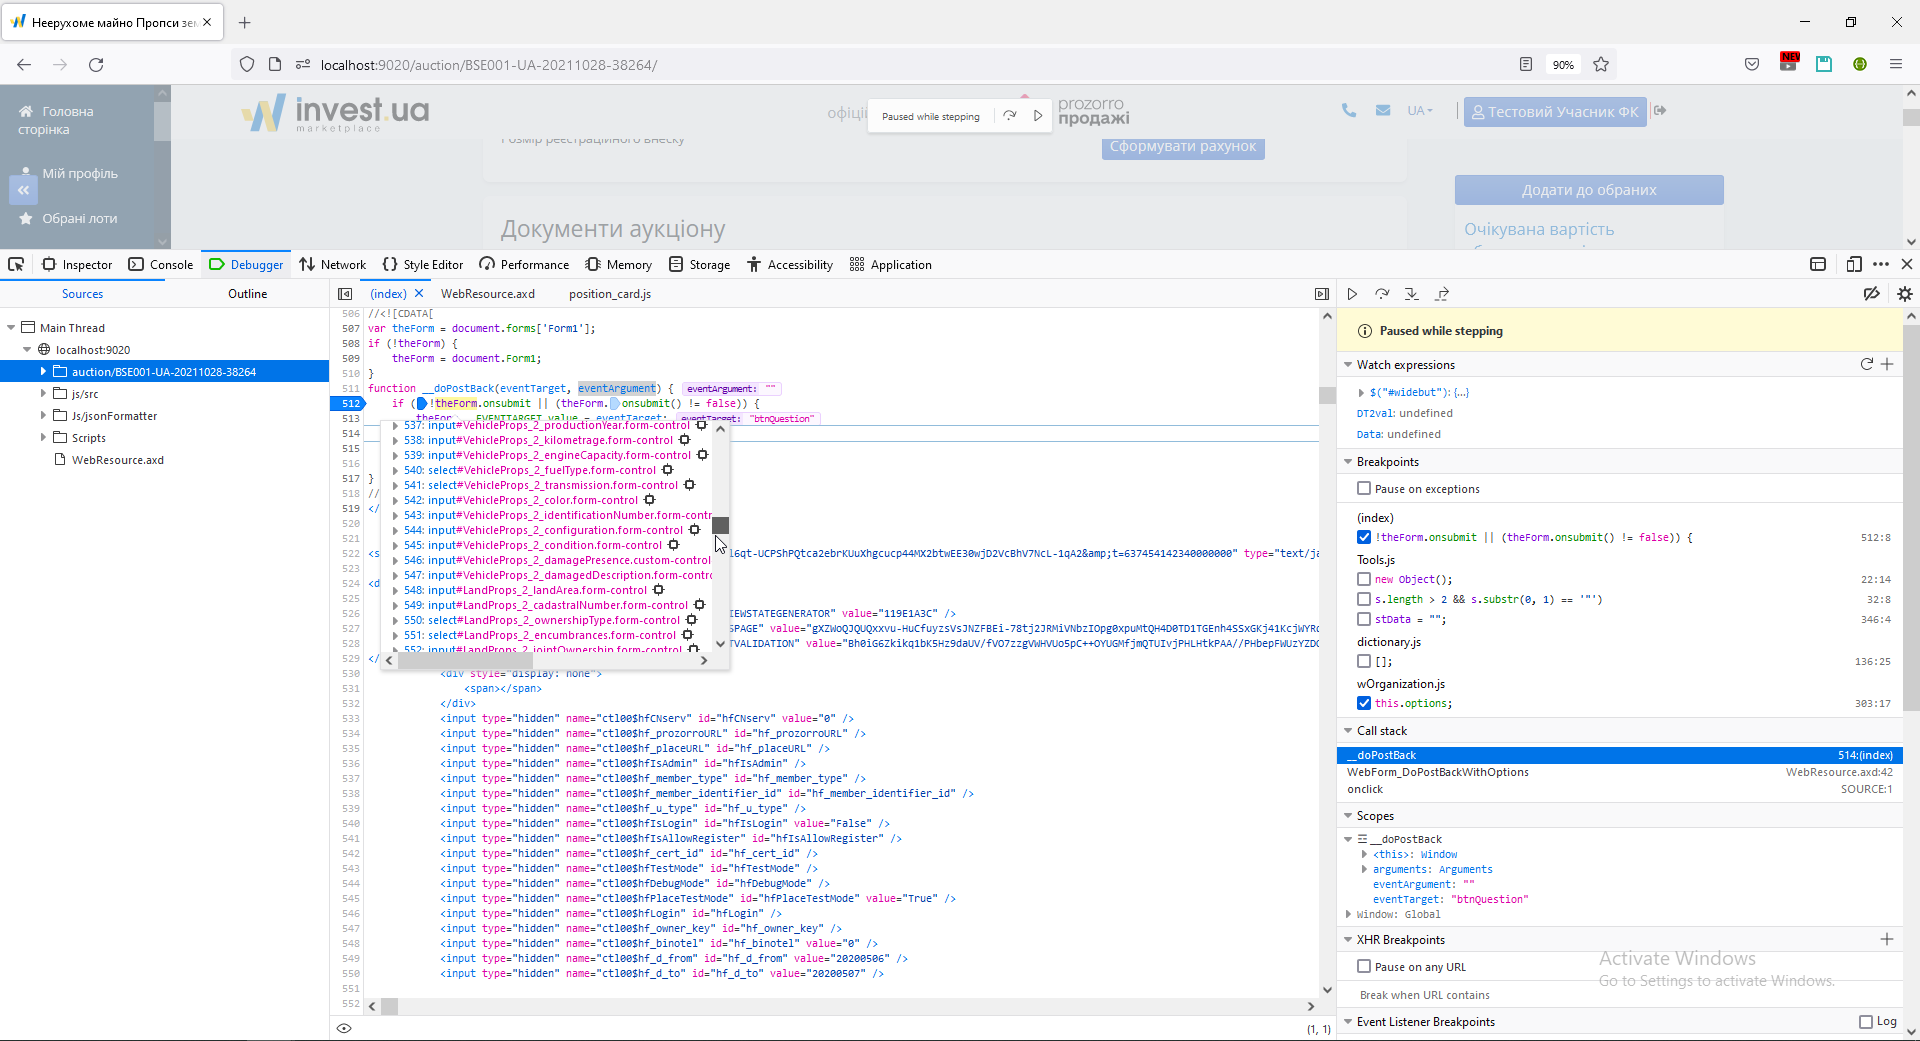Resume from the page's paused overlay
Viewport: 1920px width, 1041px height.
[x=1038, y=116]
